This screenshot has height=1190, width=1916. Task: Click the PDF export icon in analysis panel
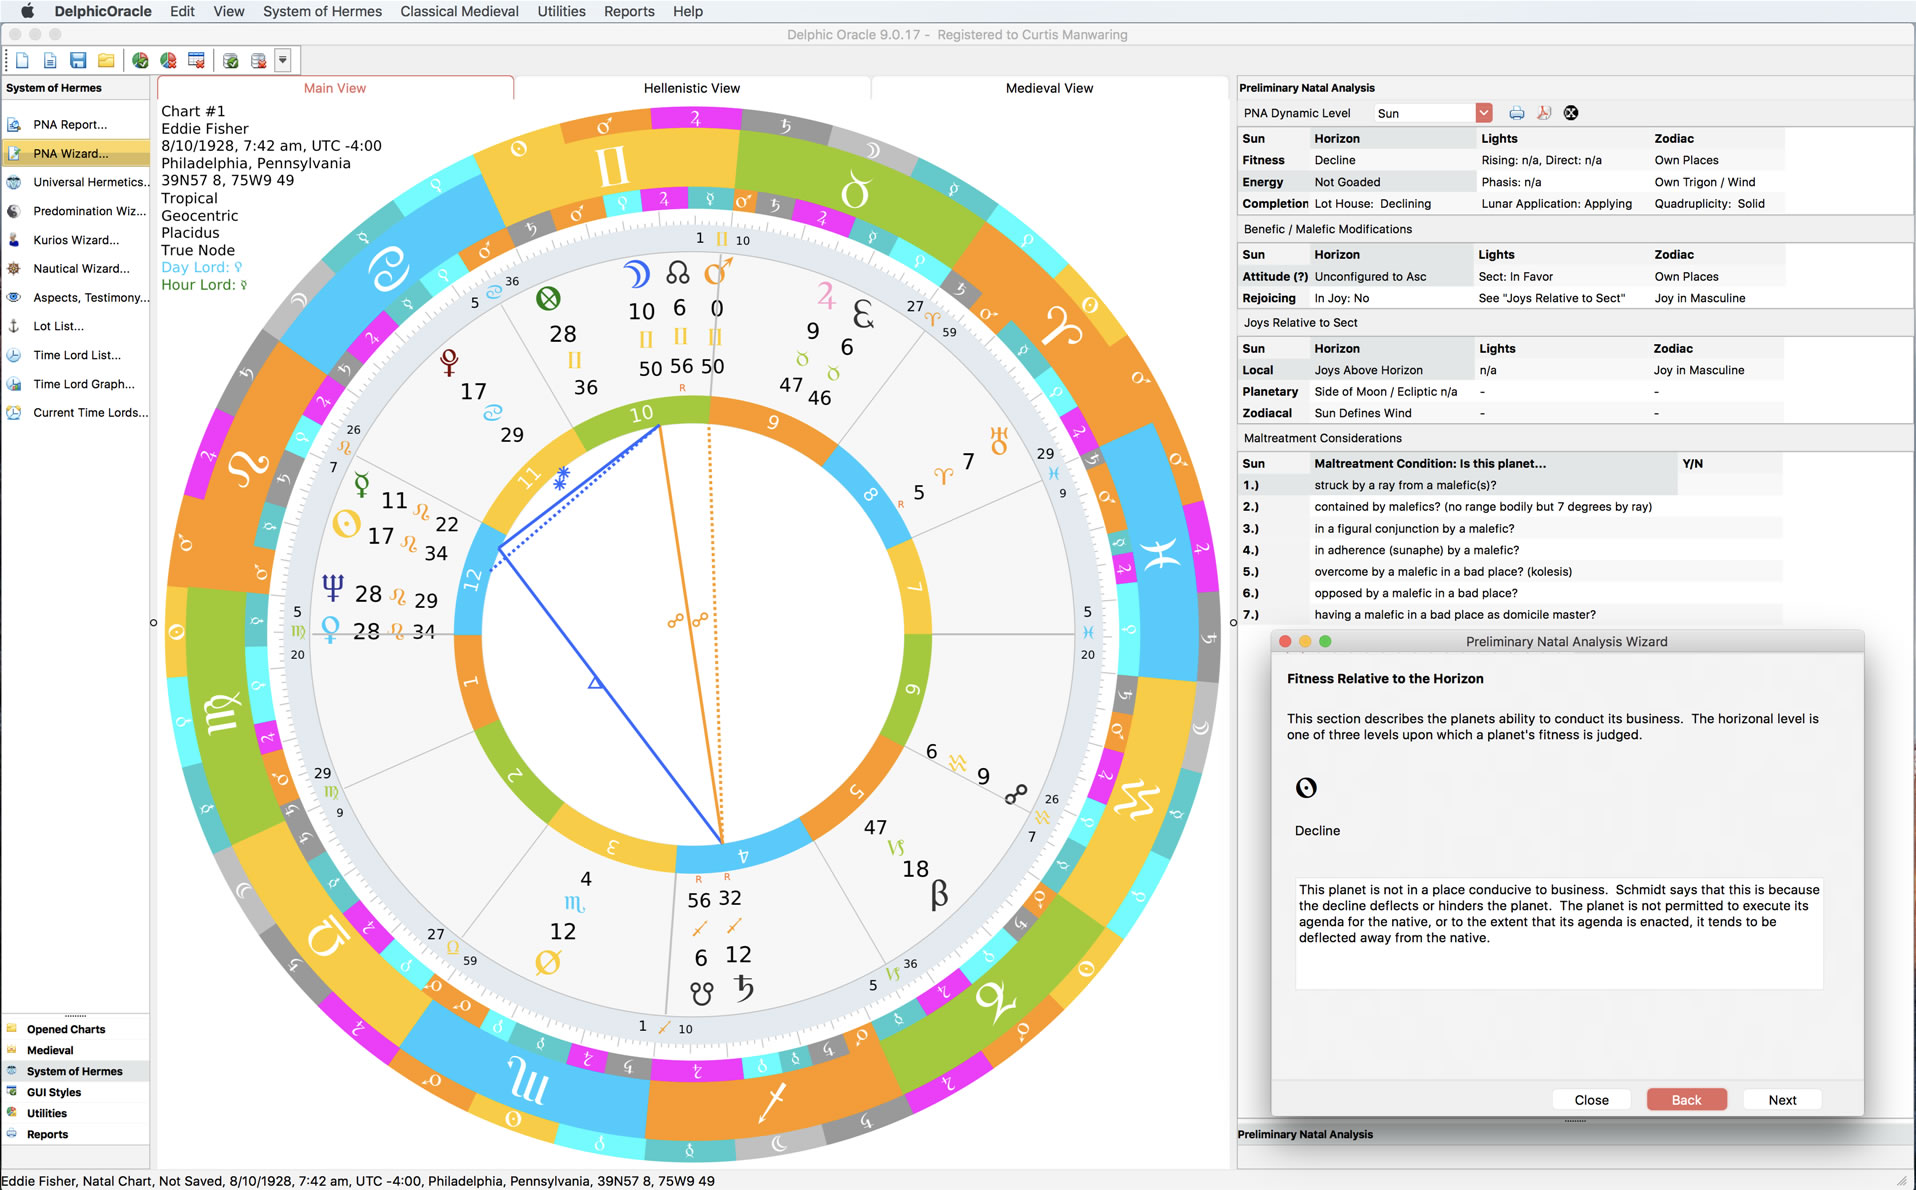coord(1544,113)
